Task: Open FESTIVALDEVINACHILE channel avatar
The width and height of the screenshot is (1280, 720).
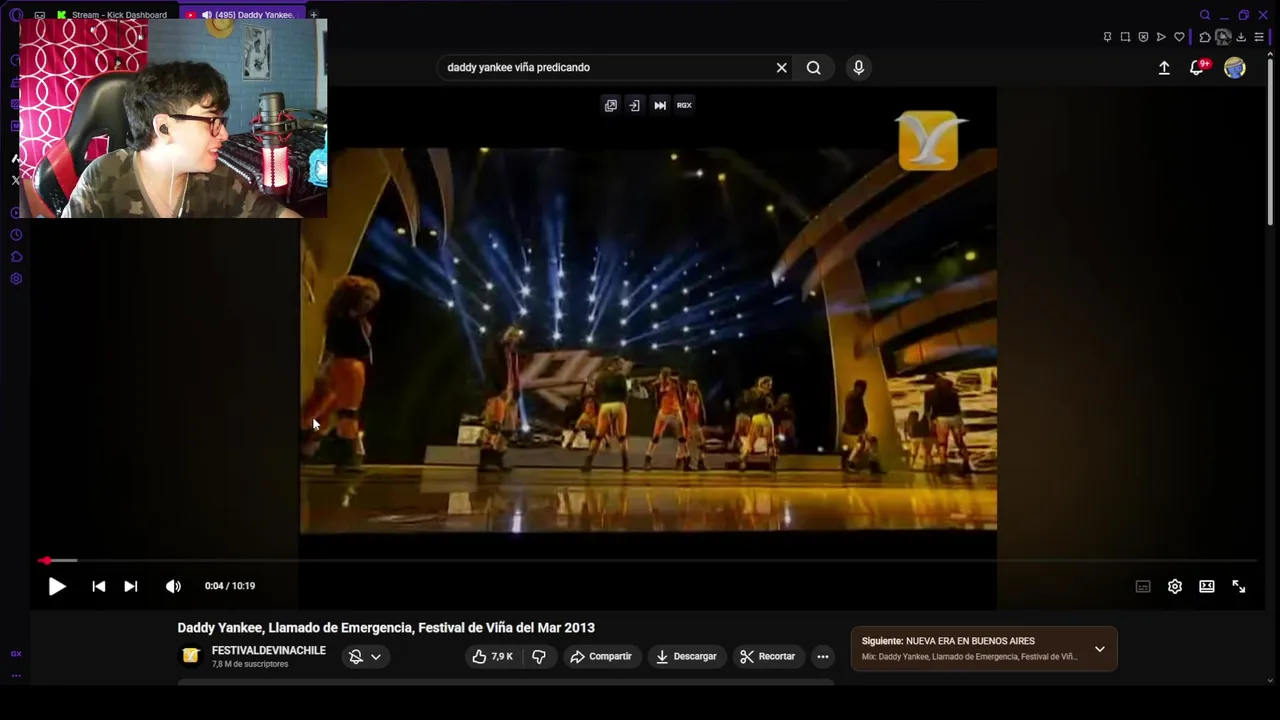Action: (190, 656)
